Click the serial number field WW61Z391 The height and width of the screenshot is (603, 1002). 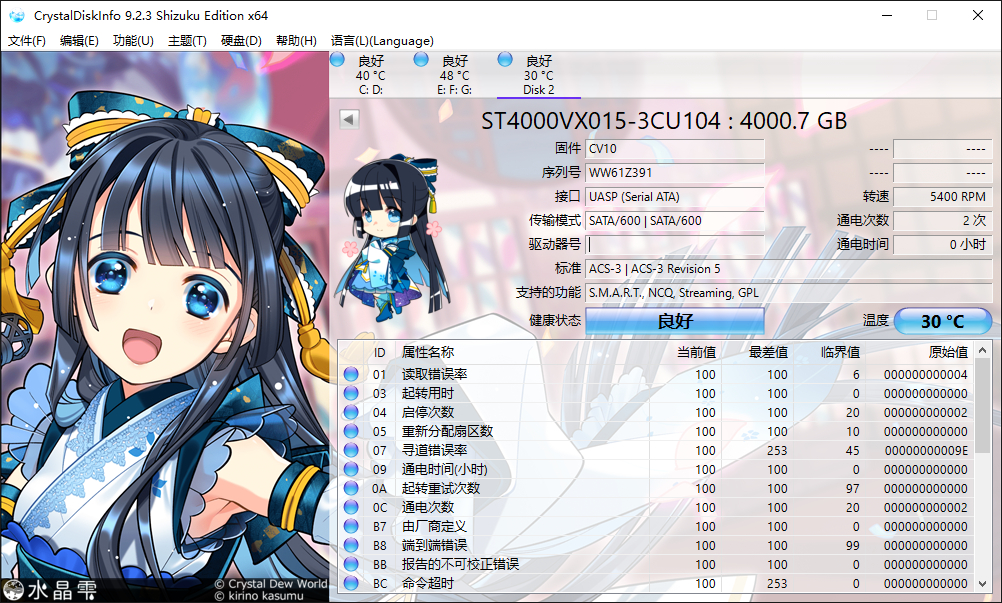(675, 172)
